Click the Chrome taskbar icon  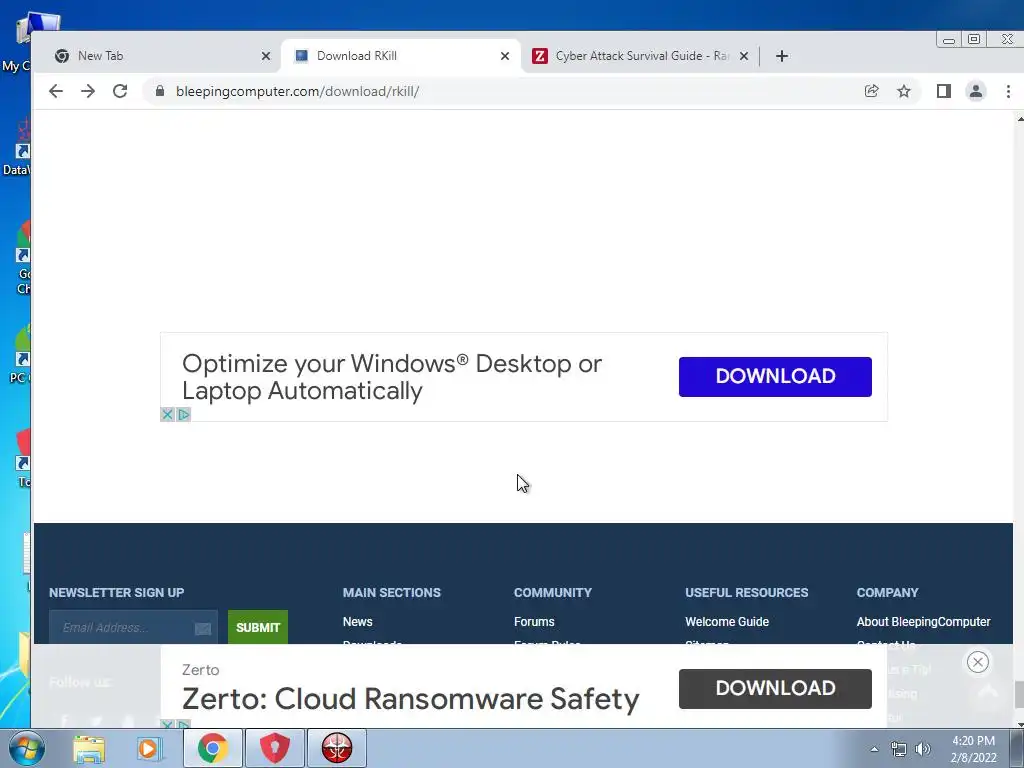pos(212,748)
